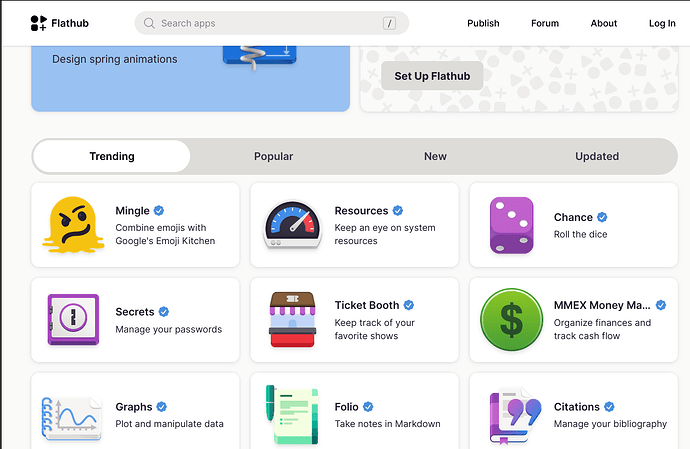
Task: Open the MMEX green dollar sign icon
Action: pos(512,320)
